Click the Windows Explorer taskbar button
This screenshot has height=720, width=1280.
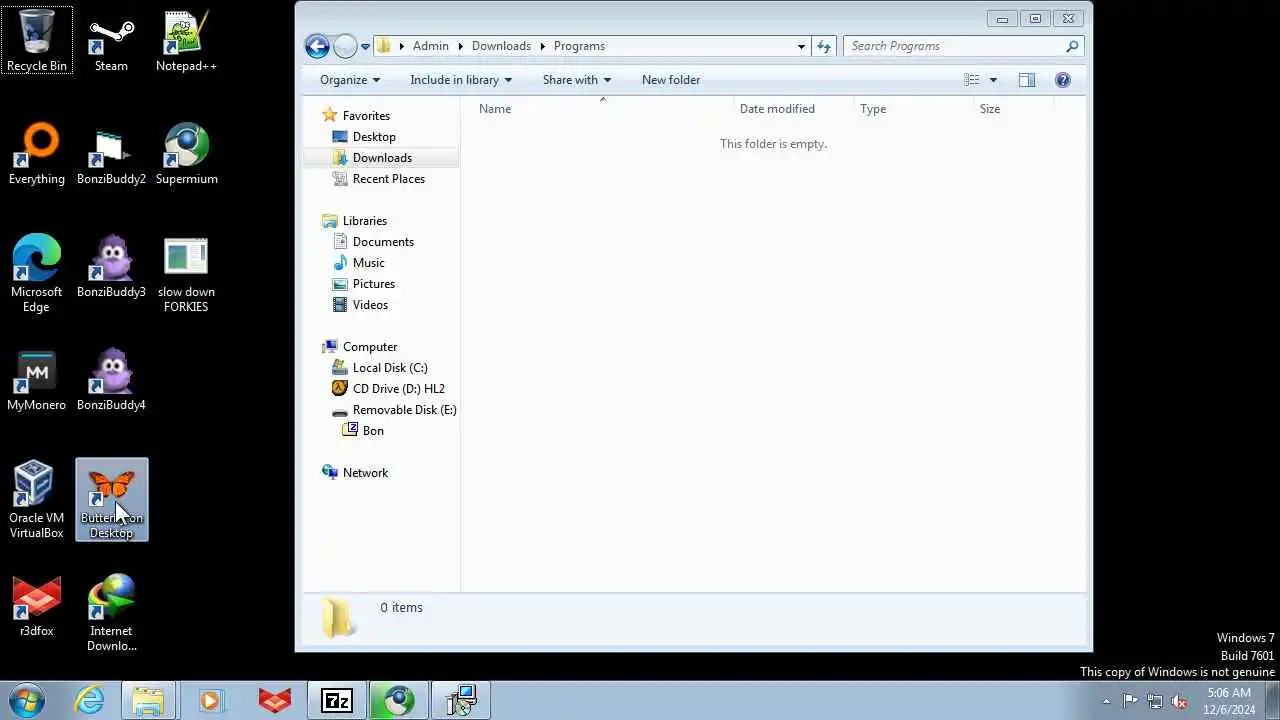(149, 700)
